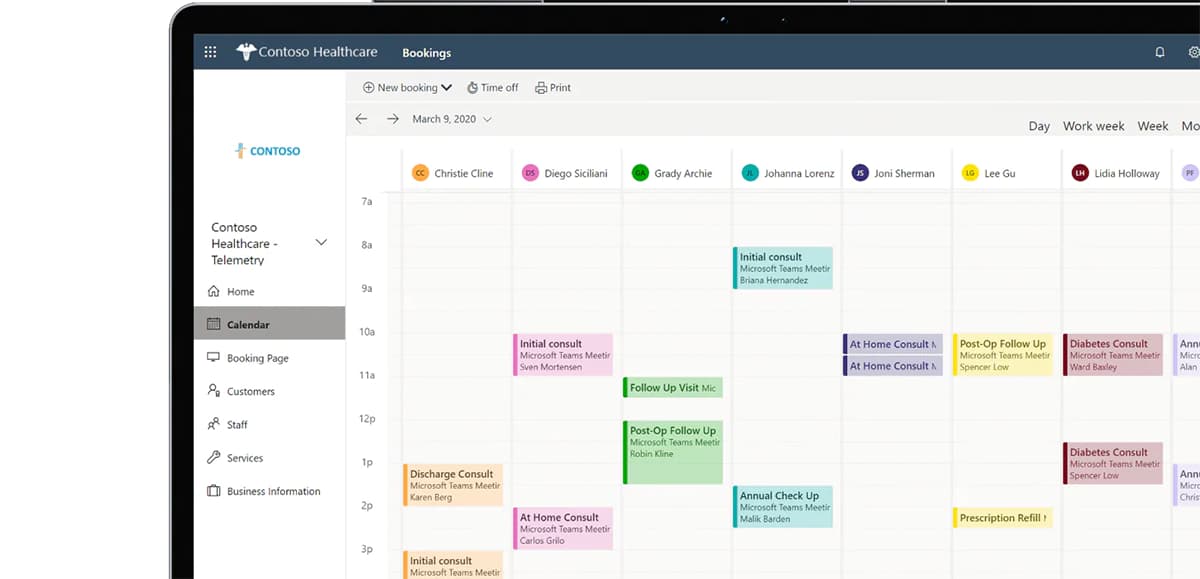Click Diego Siciliani's DS avatar
This screenshot has width=1200, height=579.
pyautogui.click(x=530, y=173)
